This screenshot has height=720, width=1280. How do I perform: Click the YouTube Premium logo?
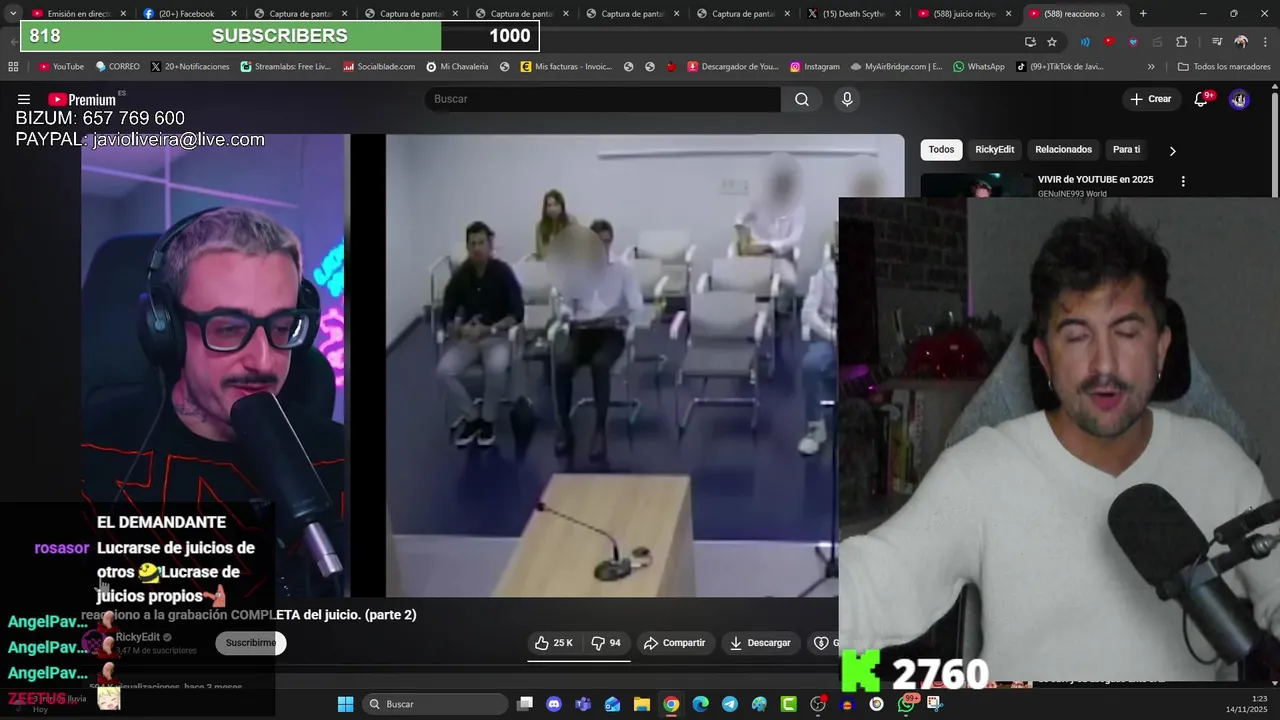(82, 99)
